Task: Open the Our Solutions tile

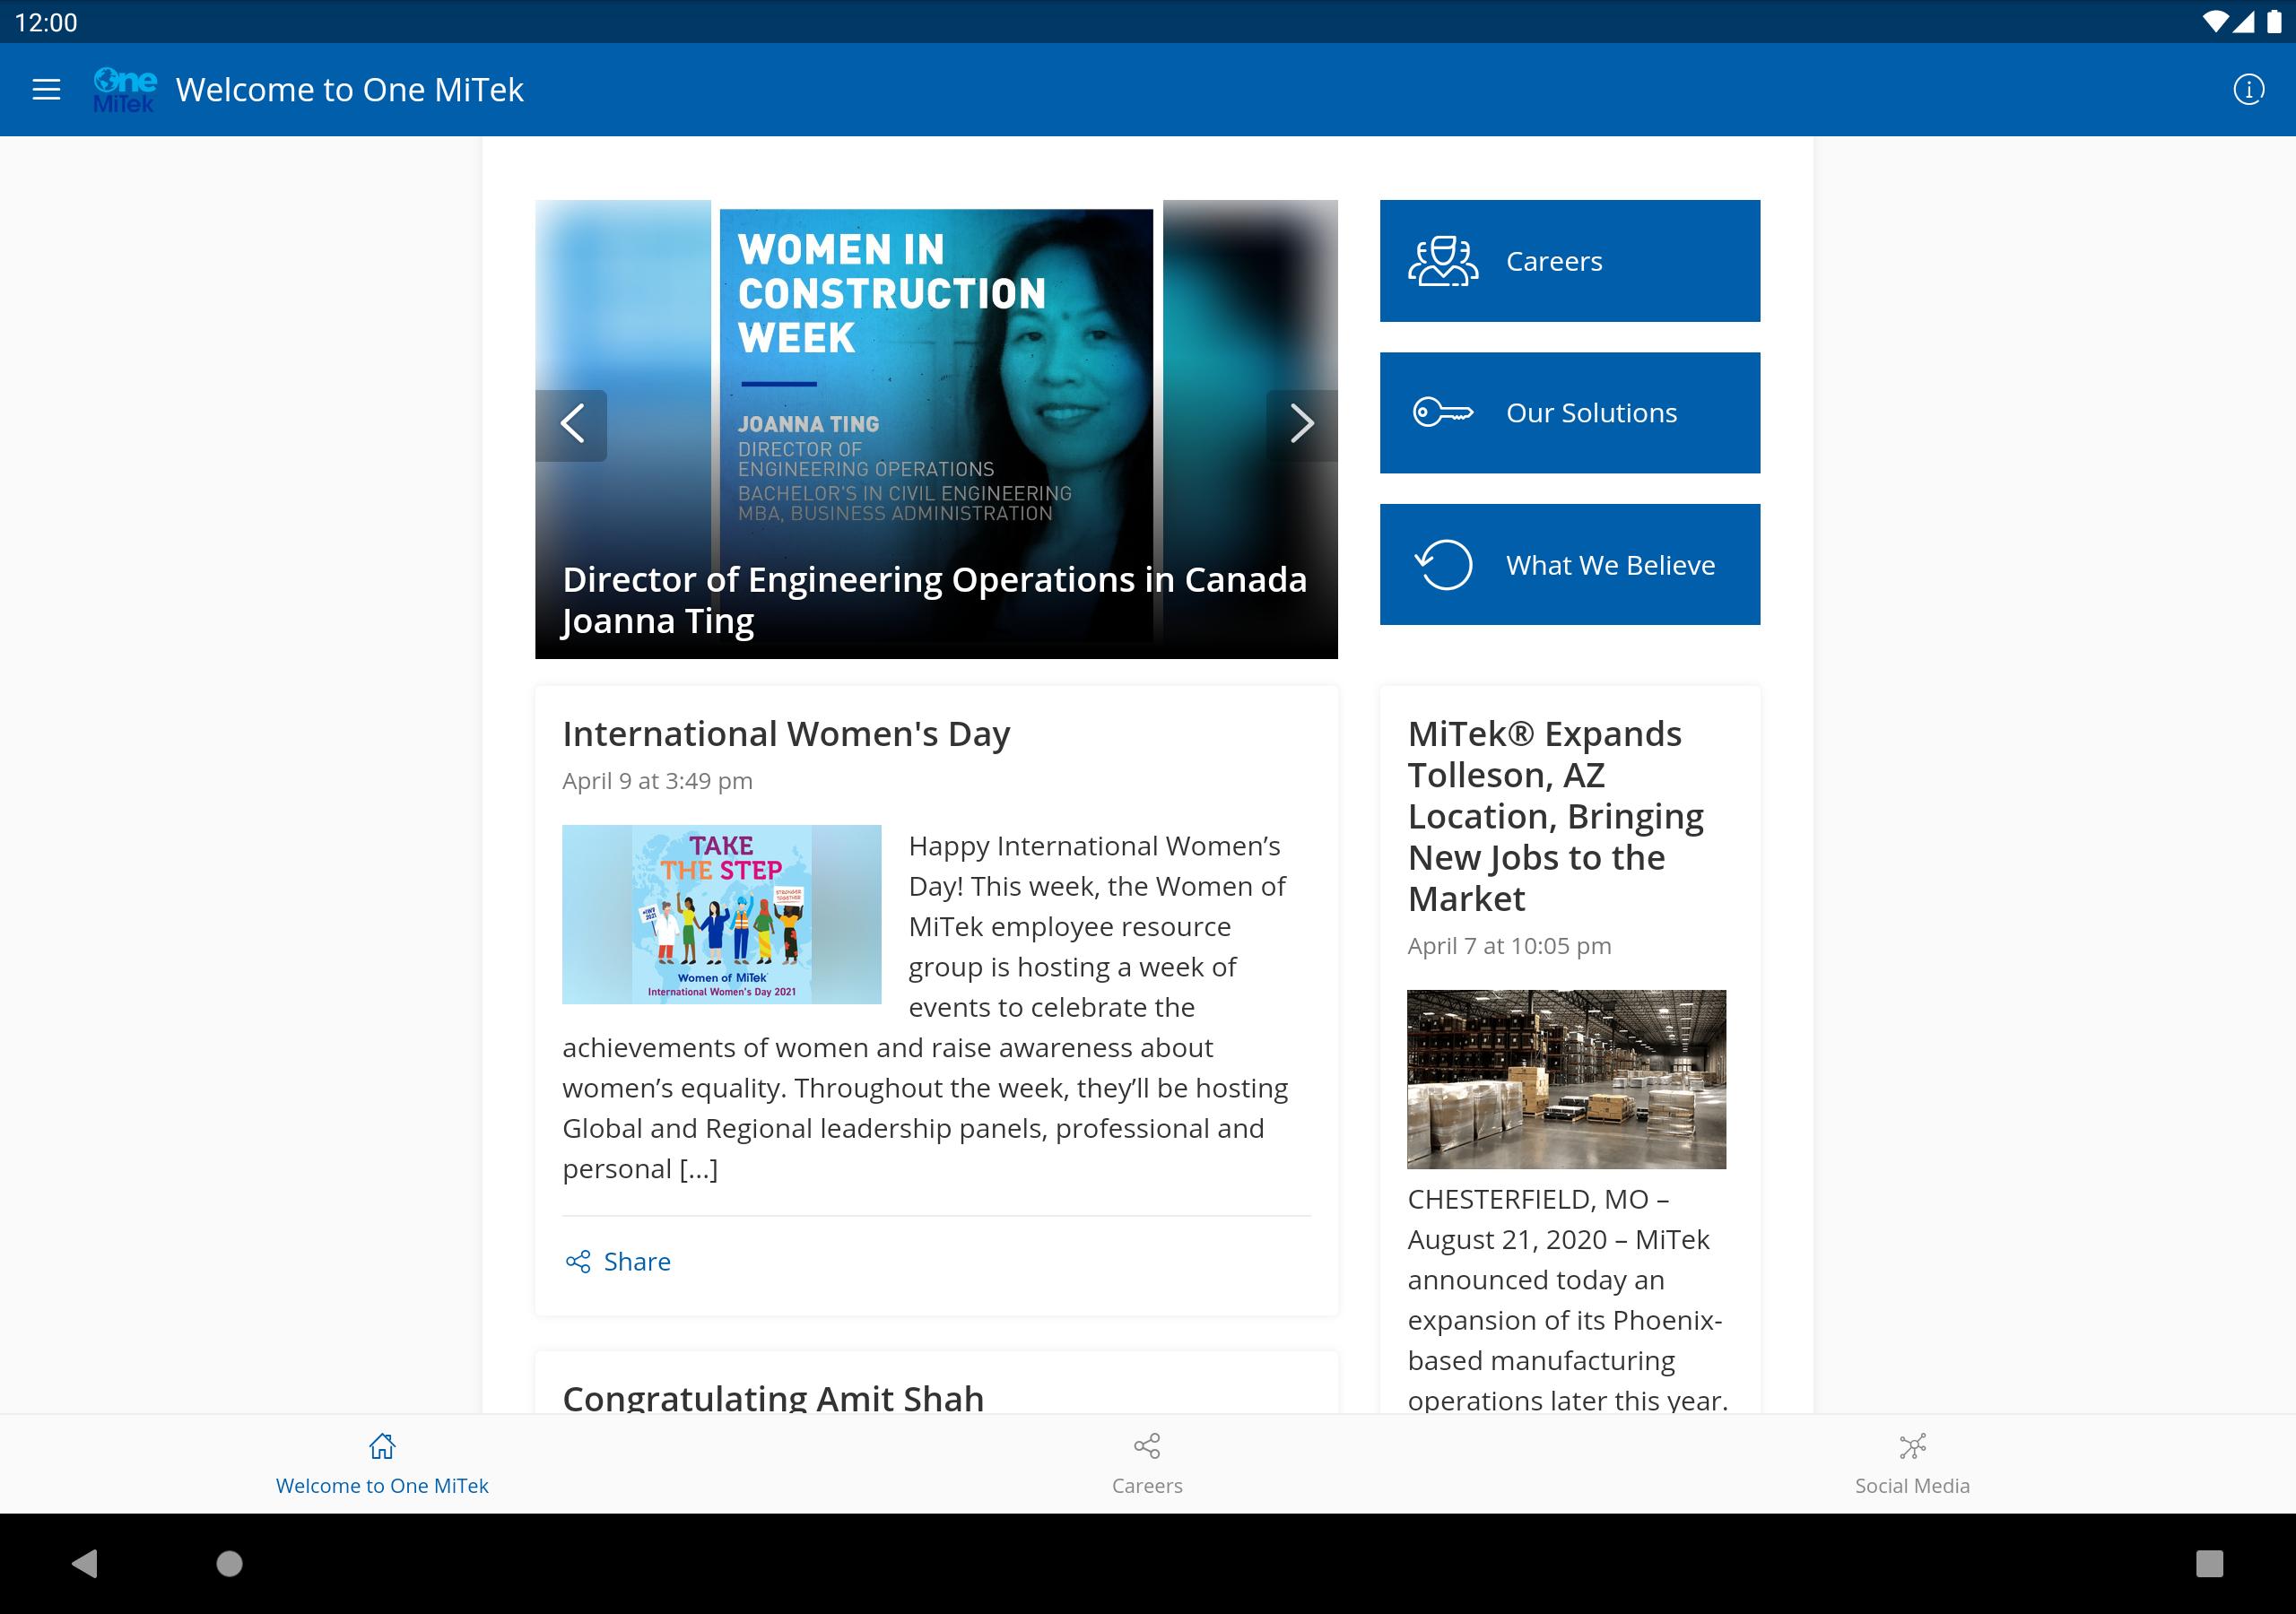Action: [x=1570, y=413]
